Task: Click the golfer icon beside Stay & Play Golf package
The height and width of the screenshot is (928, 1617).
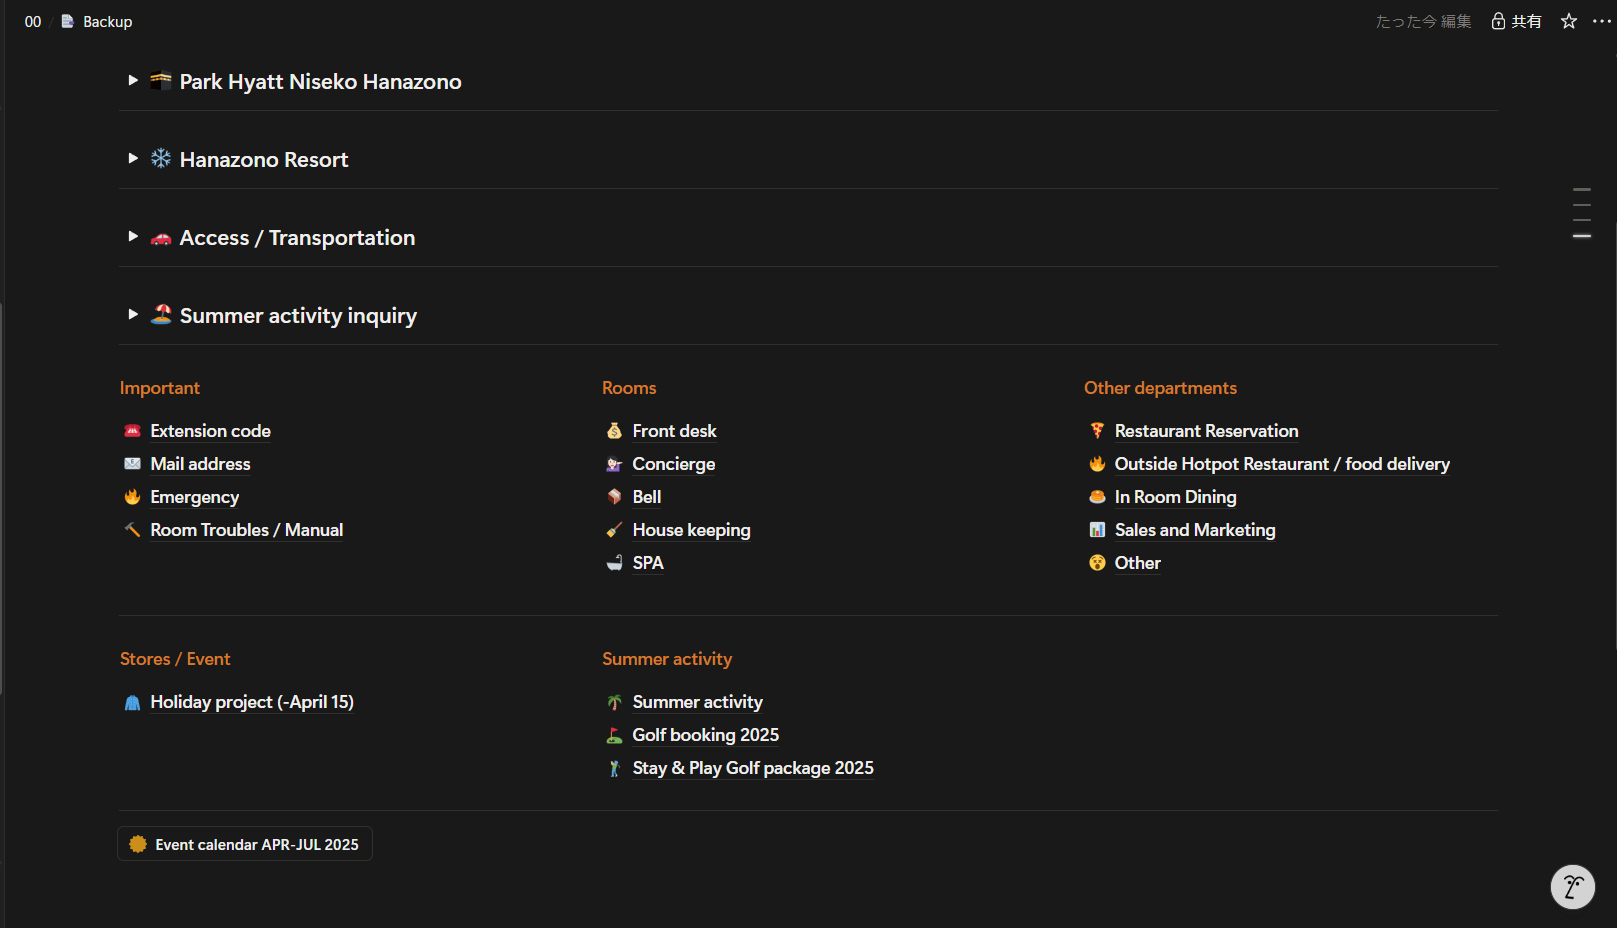Action: tap(614, 768)
